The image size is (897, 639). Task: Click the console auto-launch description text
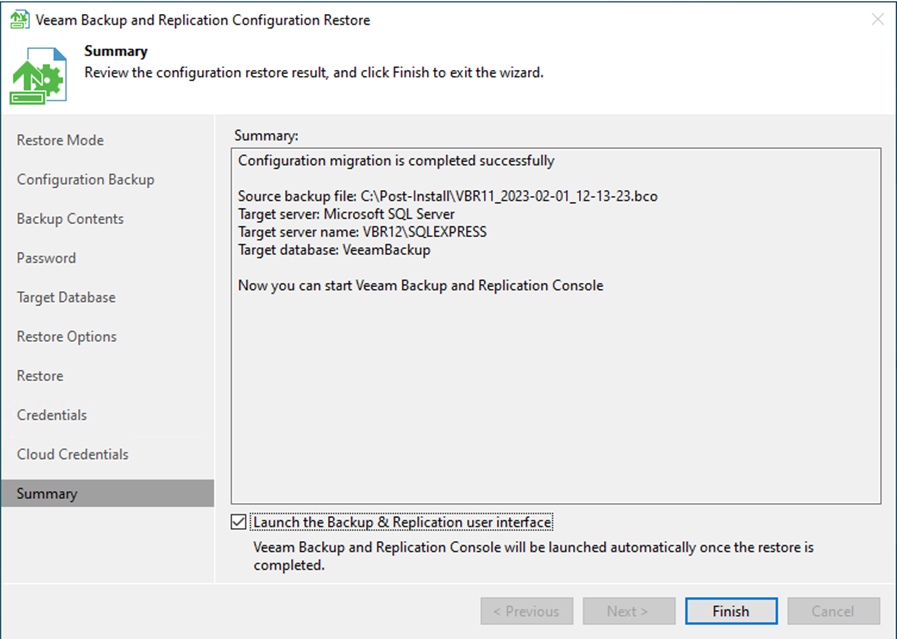tap(533, 556)
